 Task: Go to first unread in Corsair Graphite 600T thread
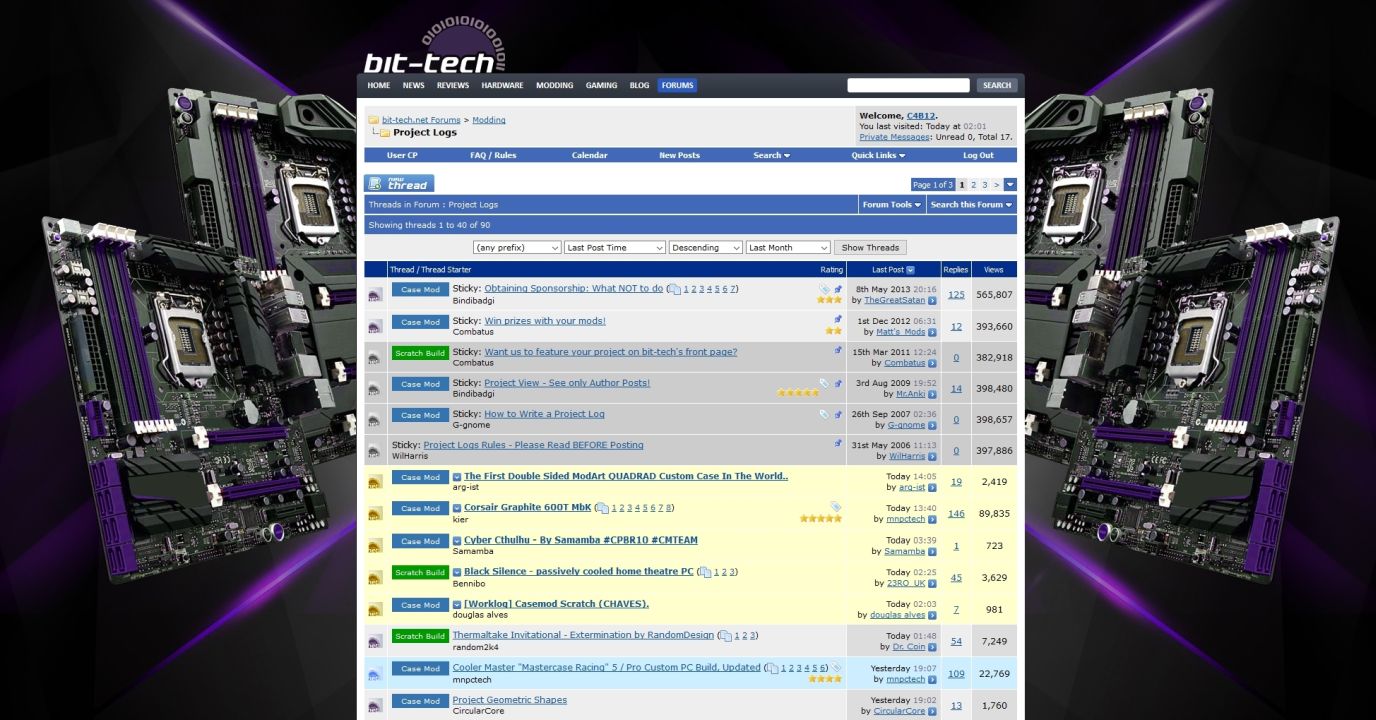tap(457, 508)
